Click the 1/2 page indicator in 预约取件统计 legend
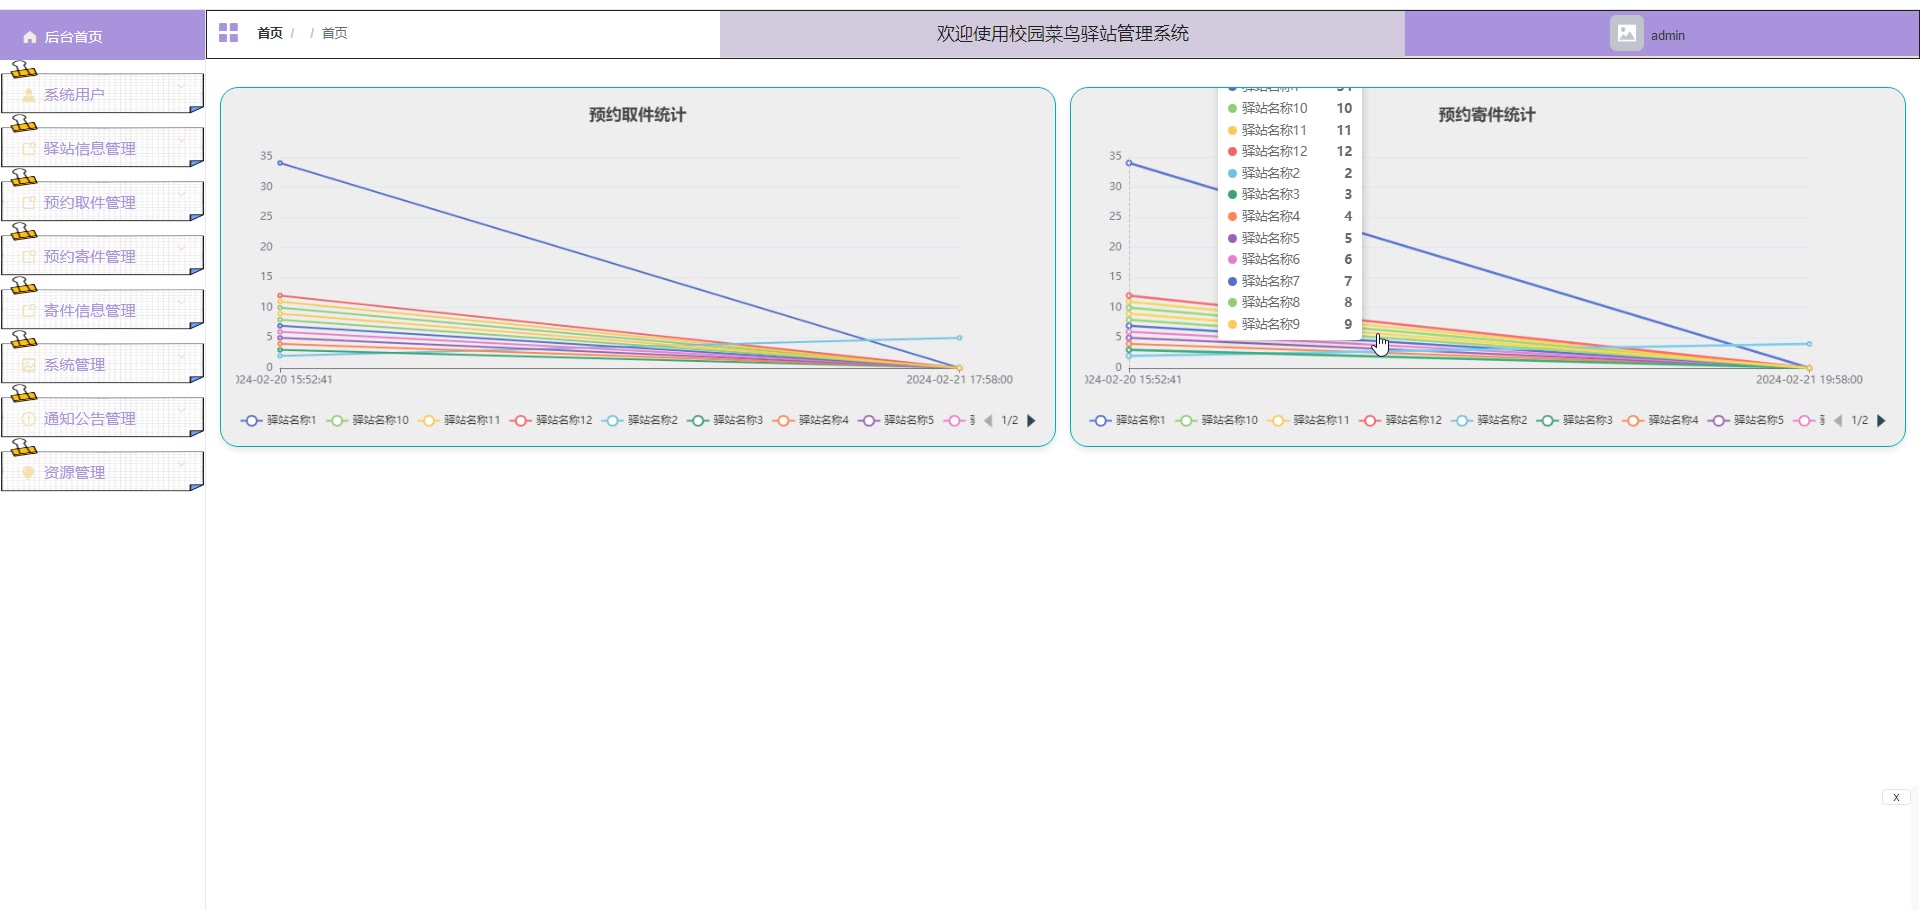 coord(1010,421)
